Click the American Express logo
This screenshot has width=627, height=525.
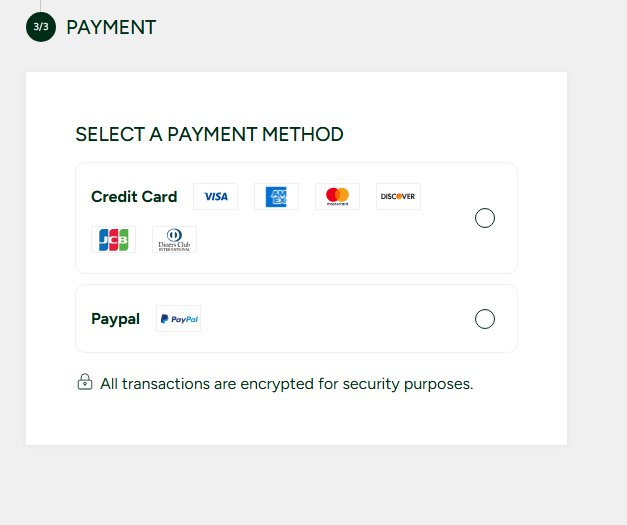pos(276,197)
